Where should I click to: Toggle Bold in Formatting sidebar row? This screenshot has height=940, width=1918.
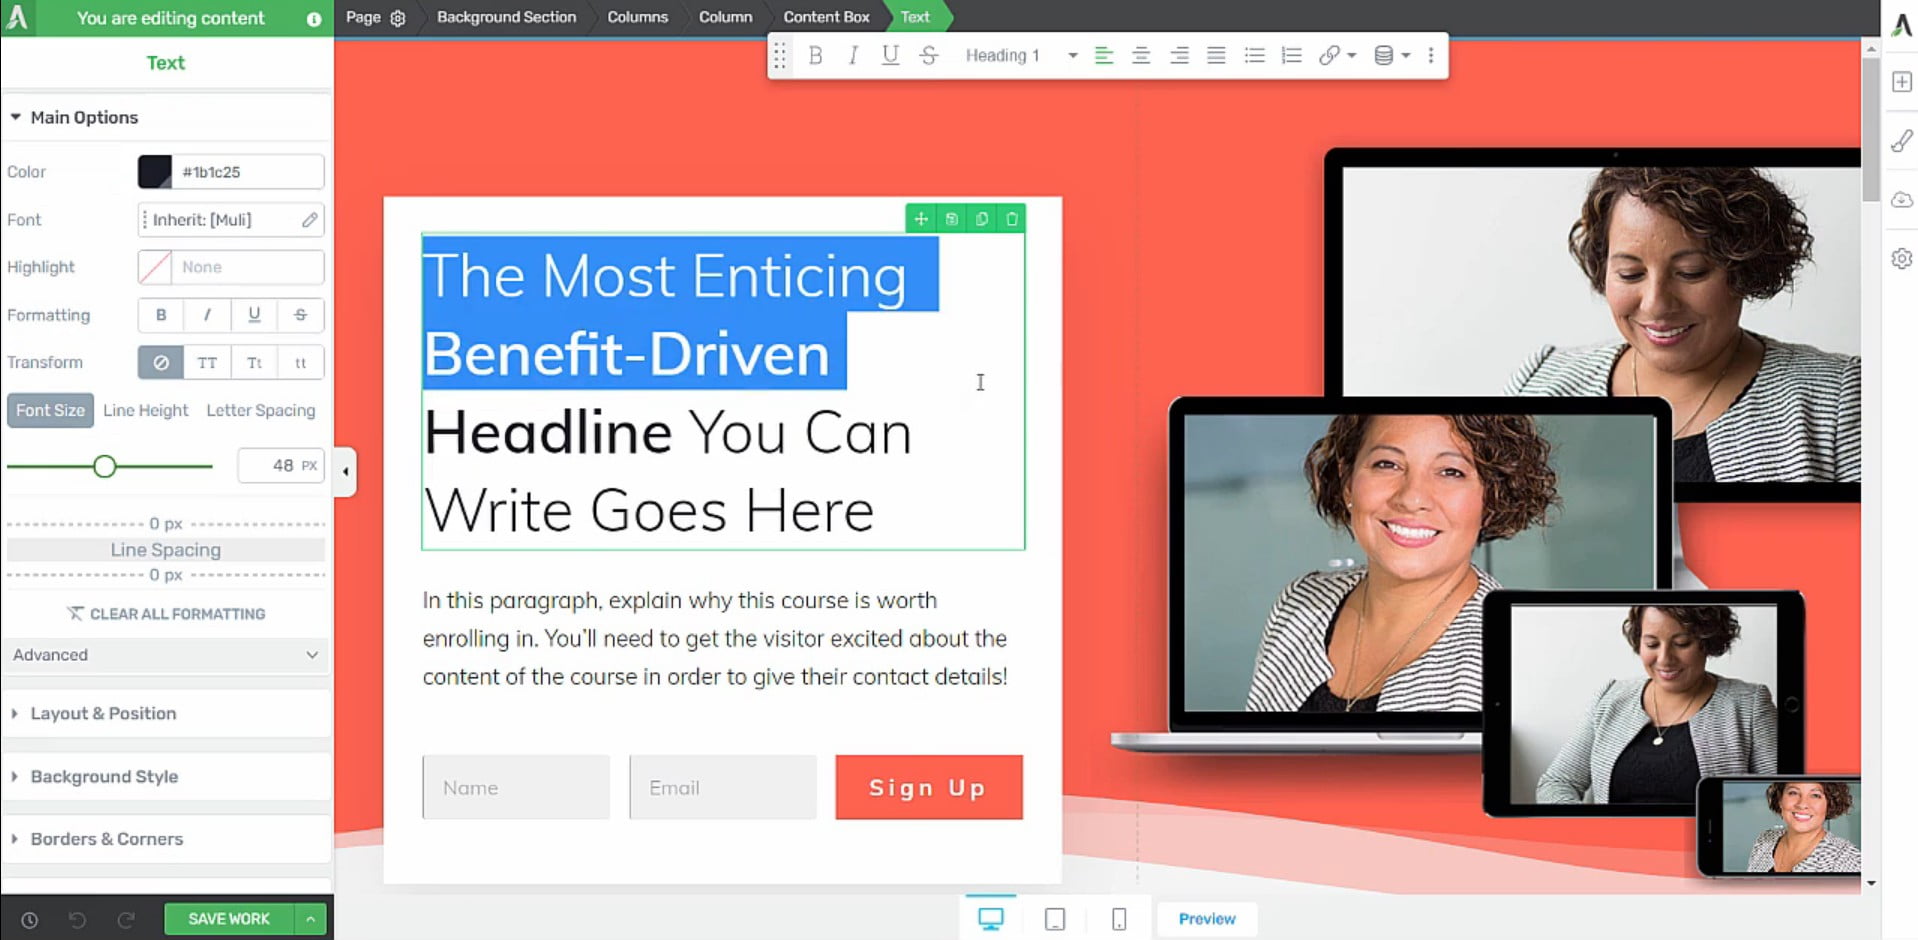[x=161, y=315]
